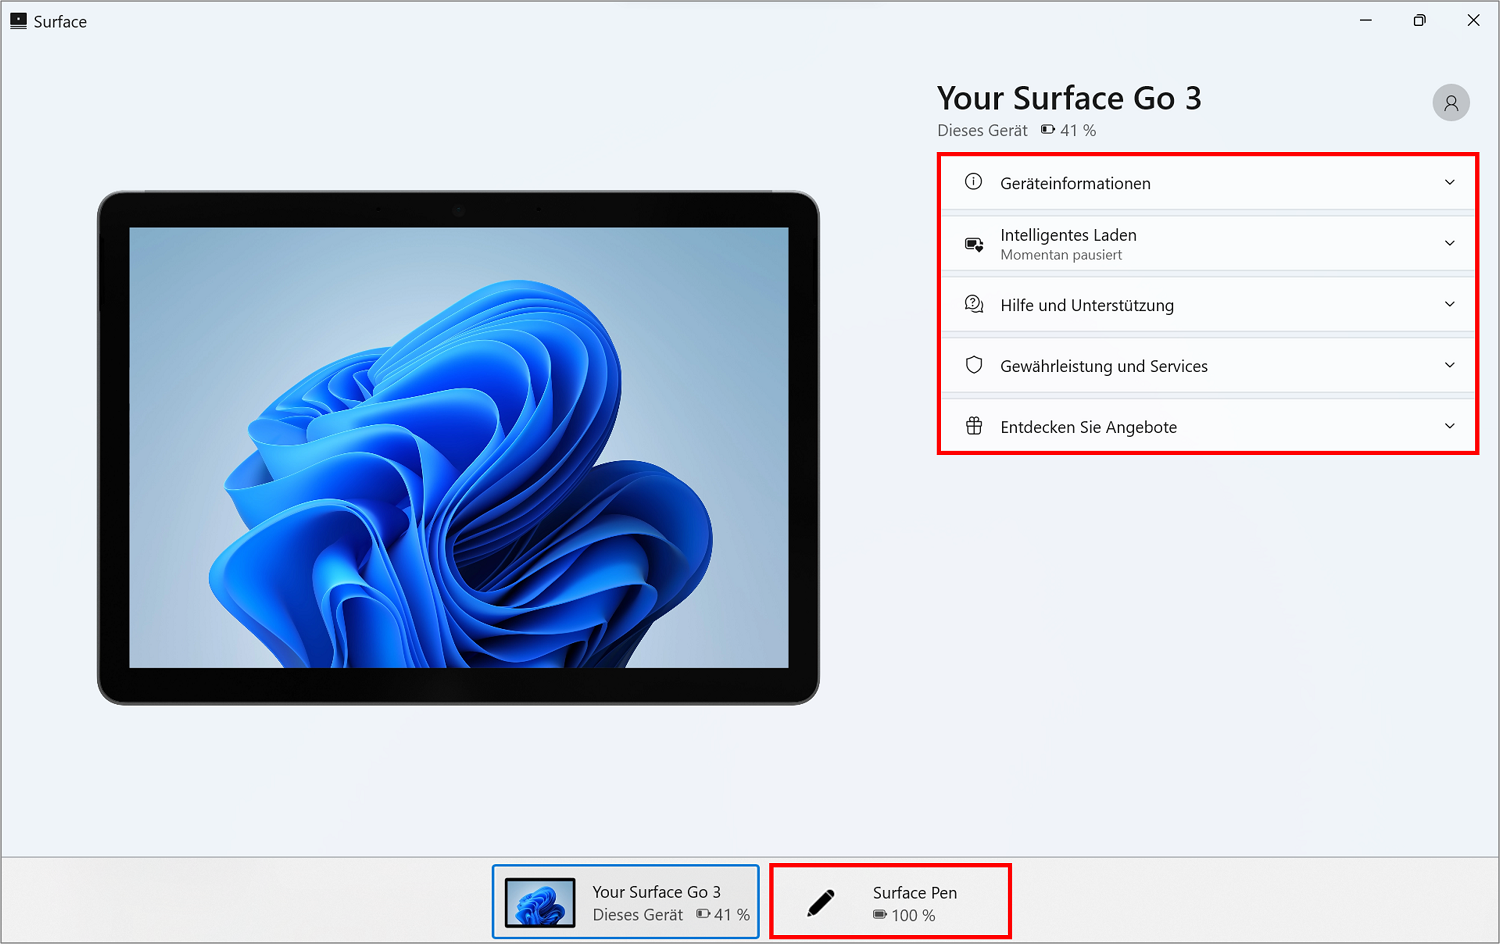Click the Gewährleistung und Services label

[x=1104, y=366]
